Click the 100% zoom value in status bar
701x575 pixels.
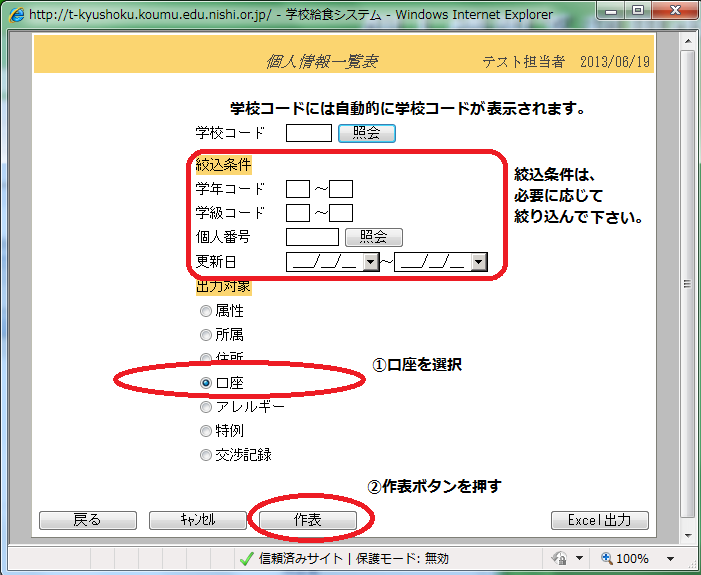632,558
